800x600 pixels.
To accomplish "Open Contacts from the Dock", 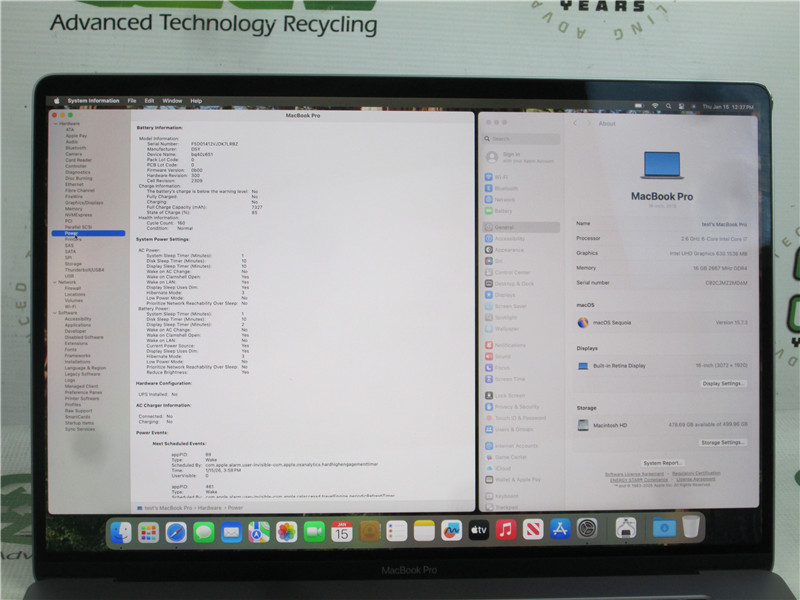I will (x=369, y=532).
